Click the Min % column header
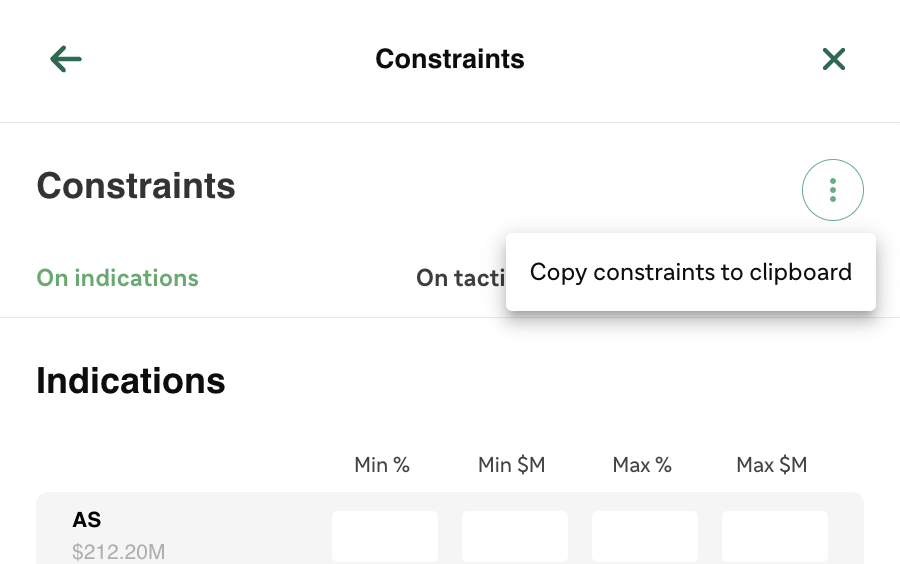The width and height of the screenshot is (900, 564). 382,465
